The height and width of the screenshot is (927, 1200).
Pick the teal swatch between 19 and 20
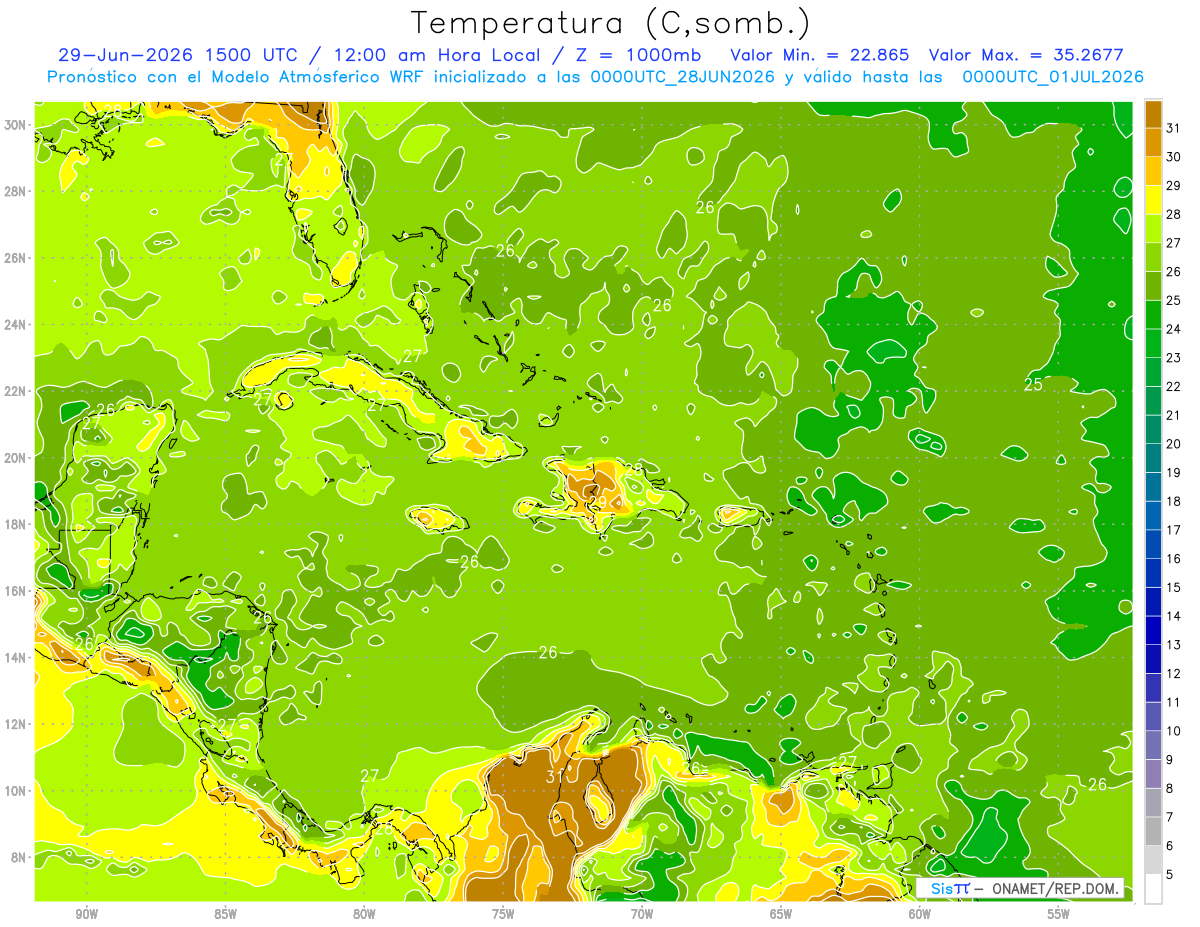click(x=1154, y=459)
